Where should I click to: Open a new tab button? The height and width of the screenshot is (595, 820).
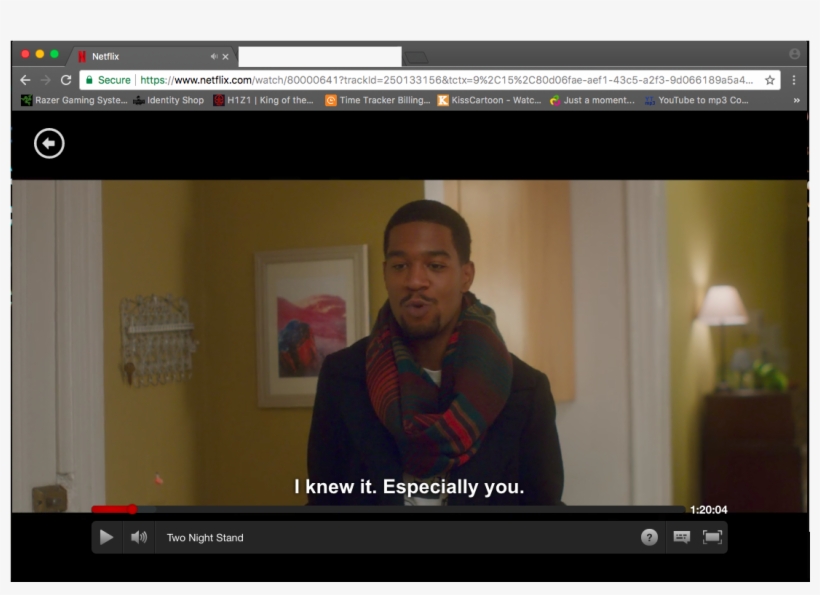click(416, 57)
